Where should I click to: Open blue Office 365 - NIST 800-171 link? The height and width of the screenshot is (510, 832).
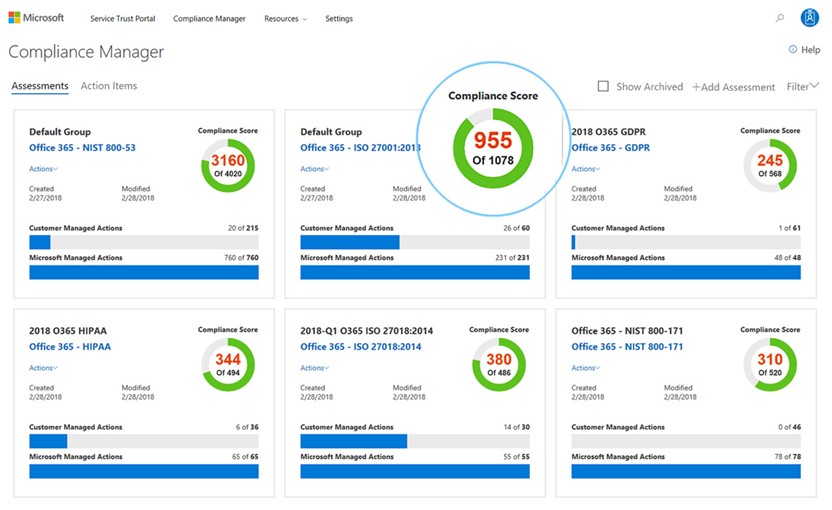(x=627, y=347)
